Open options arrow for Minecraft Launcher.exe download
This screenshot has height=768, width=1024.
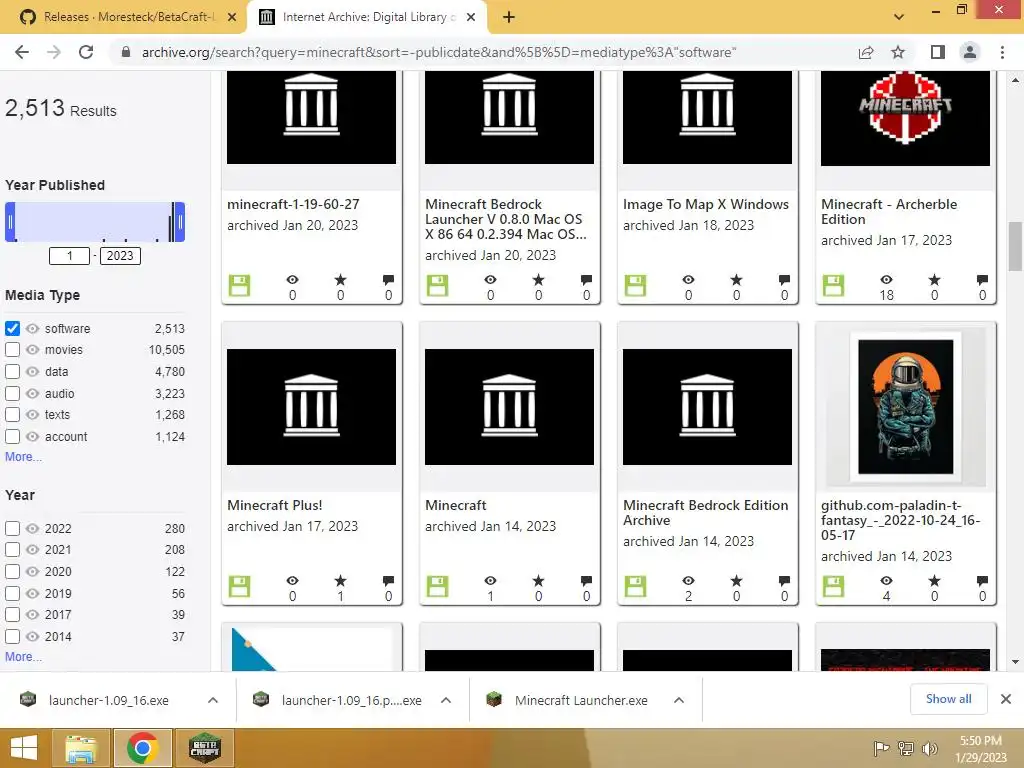point(679,700)
